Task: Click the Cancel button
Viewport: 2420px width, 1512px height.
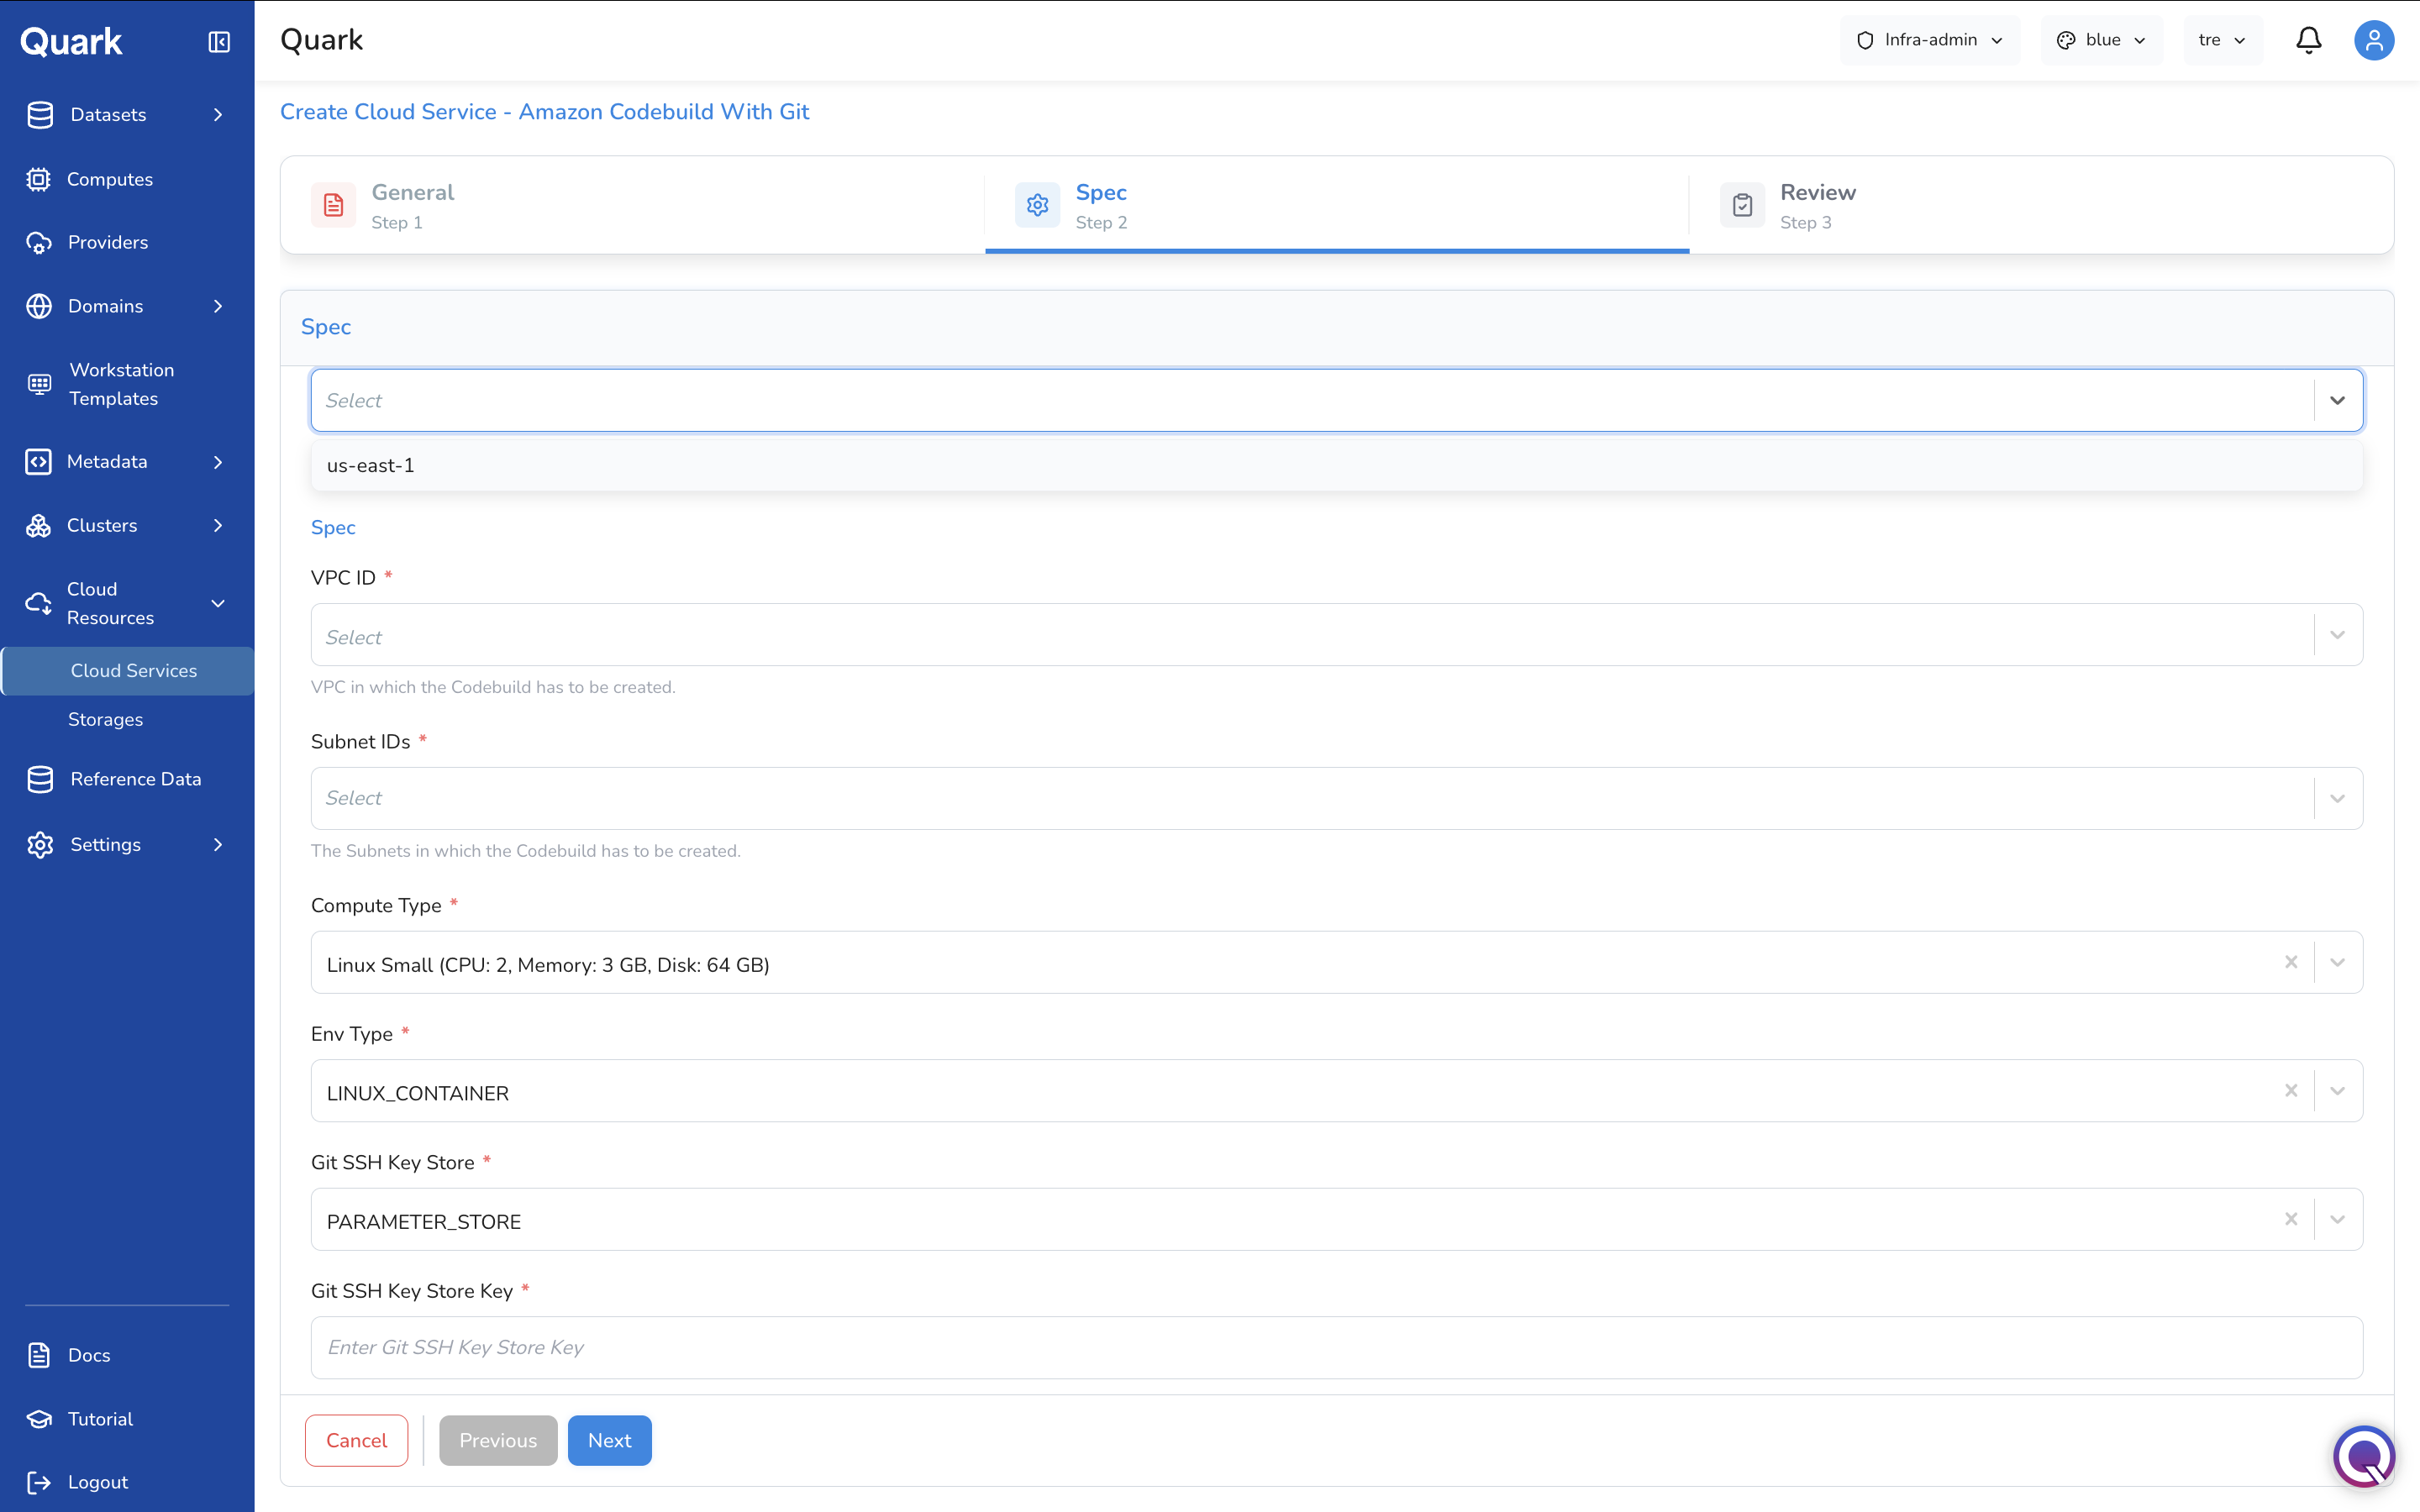Action: point(357,1440)
